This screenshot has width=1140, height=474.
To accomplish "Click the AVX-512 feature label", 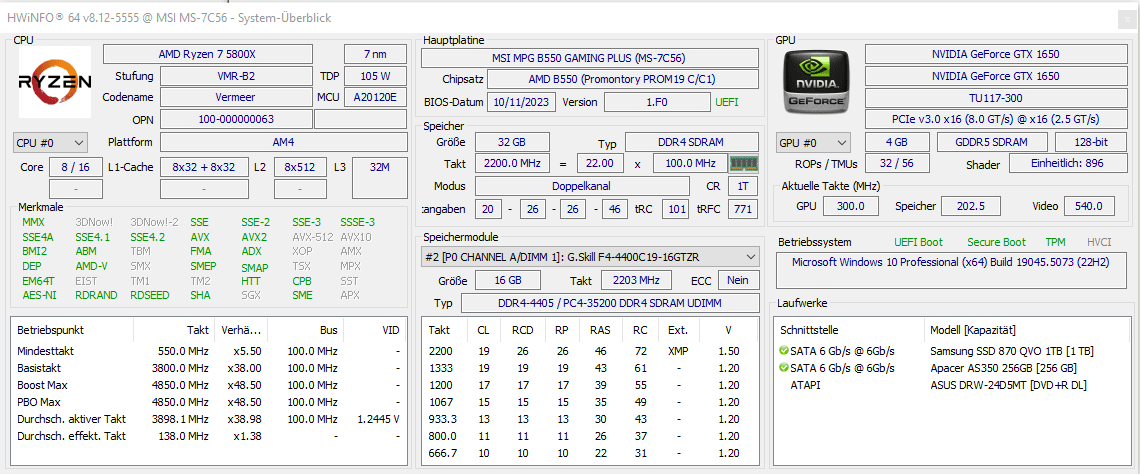I will pos(313,237).
